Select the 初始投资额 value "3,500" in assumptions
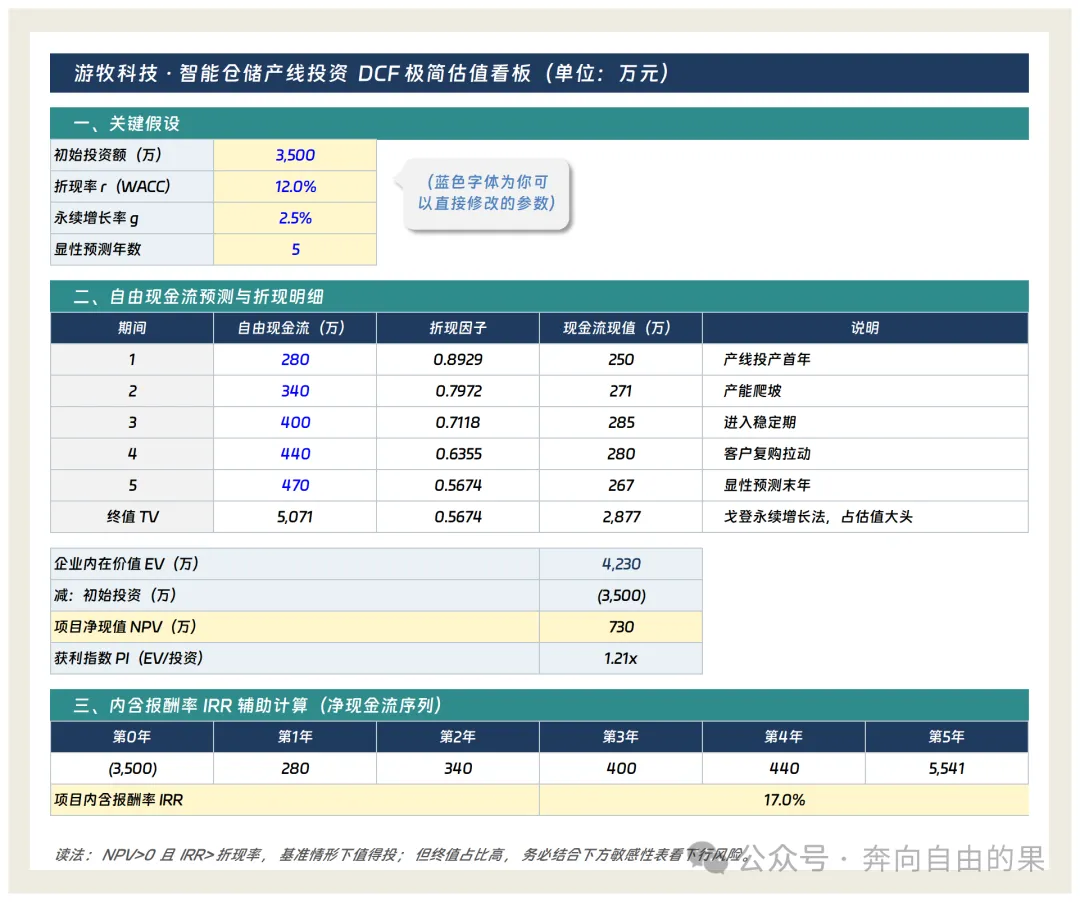Screen dimensions: 1080x902 pos(295,155)
